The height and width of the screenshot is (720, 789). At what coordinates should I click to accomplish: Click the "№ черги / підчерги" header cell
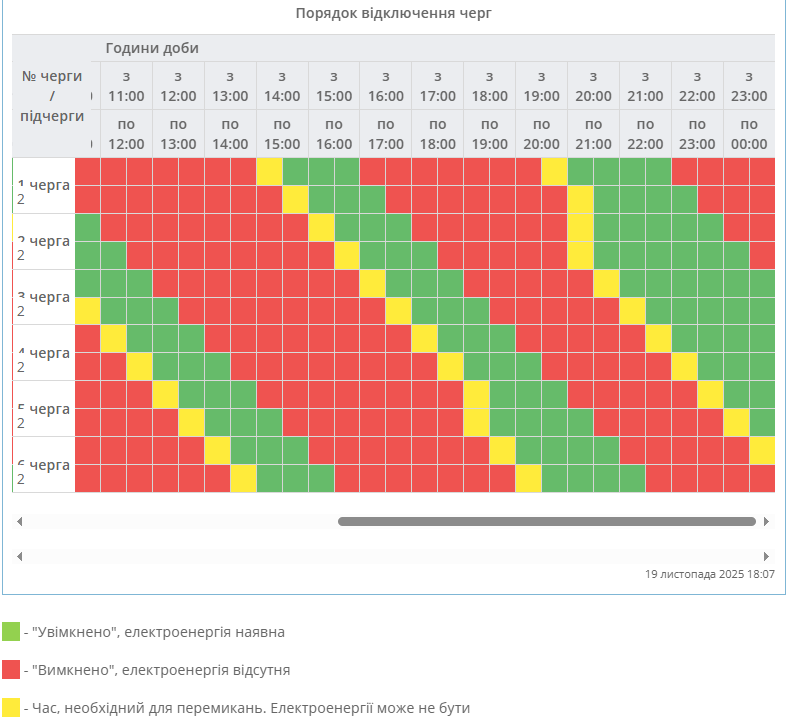point(52,96)
